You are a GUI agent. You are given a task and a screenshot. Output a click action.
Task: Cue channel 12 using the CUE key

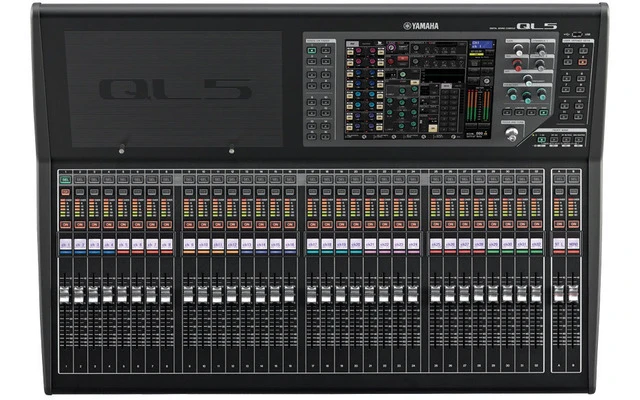pyautogui.click(x=232, y=192)
